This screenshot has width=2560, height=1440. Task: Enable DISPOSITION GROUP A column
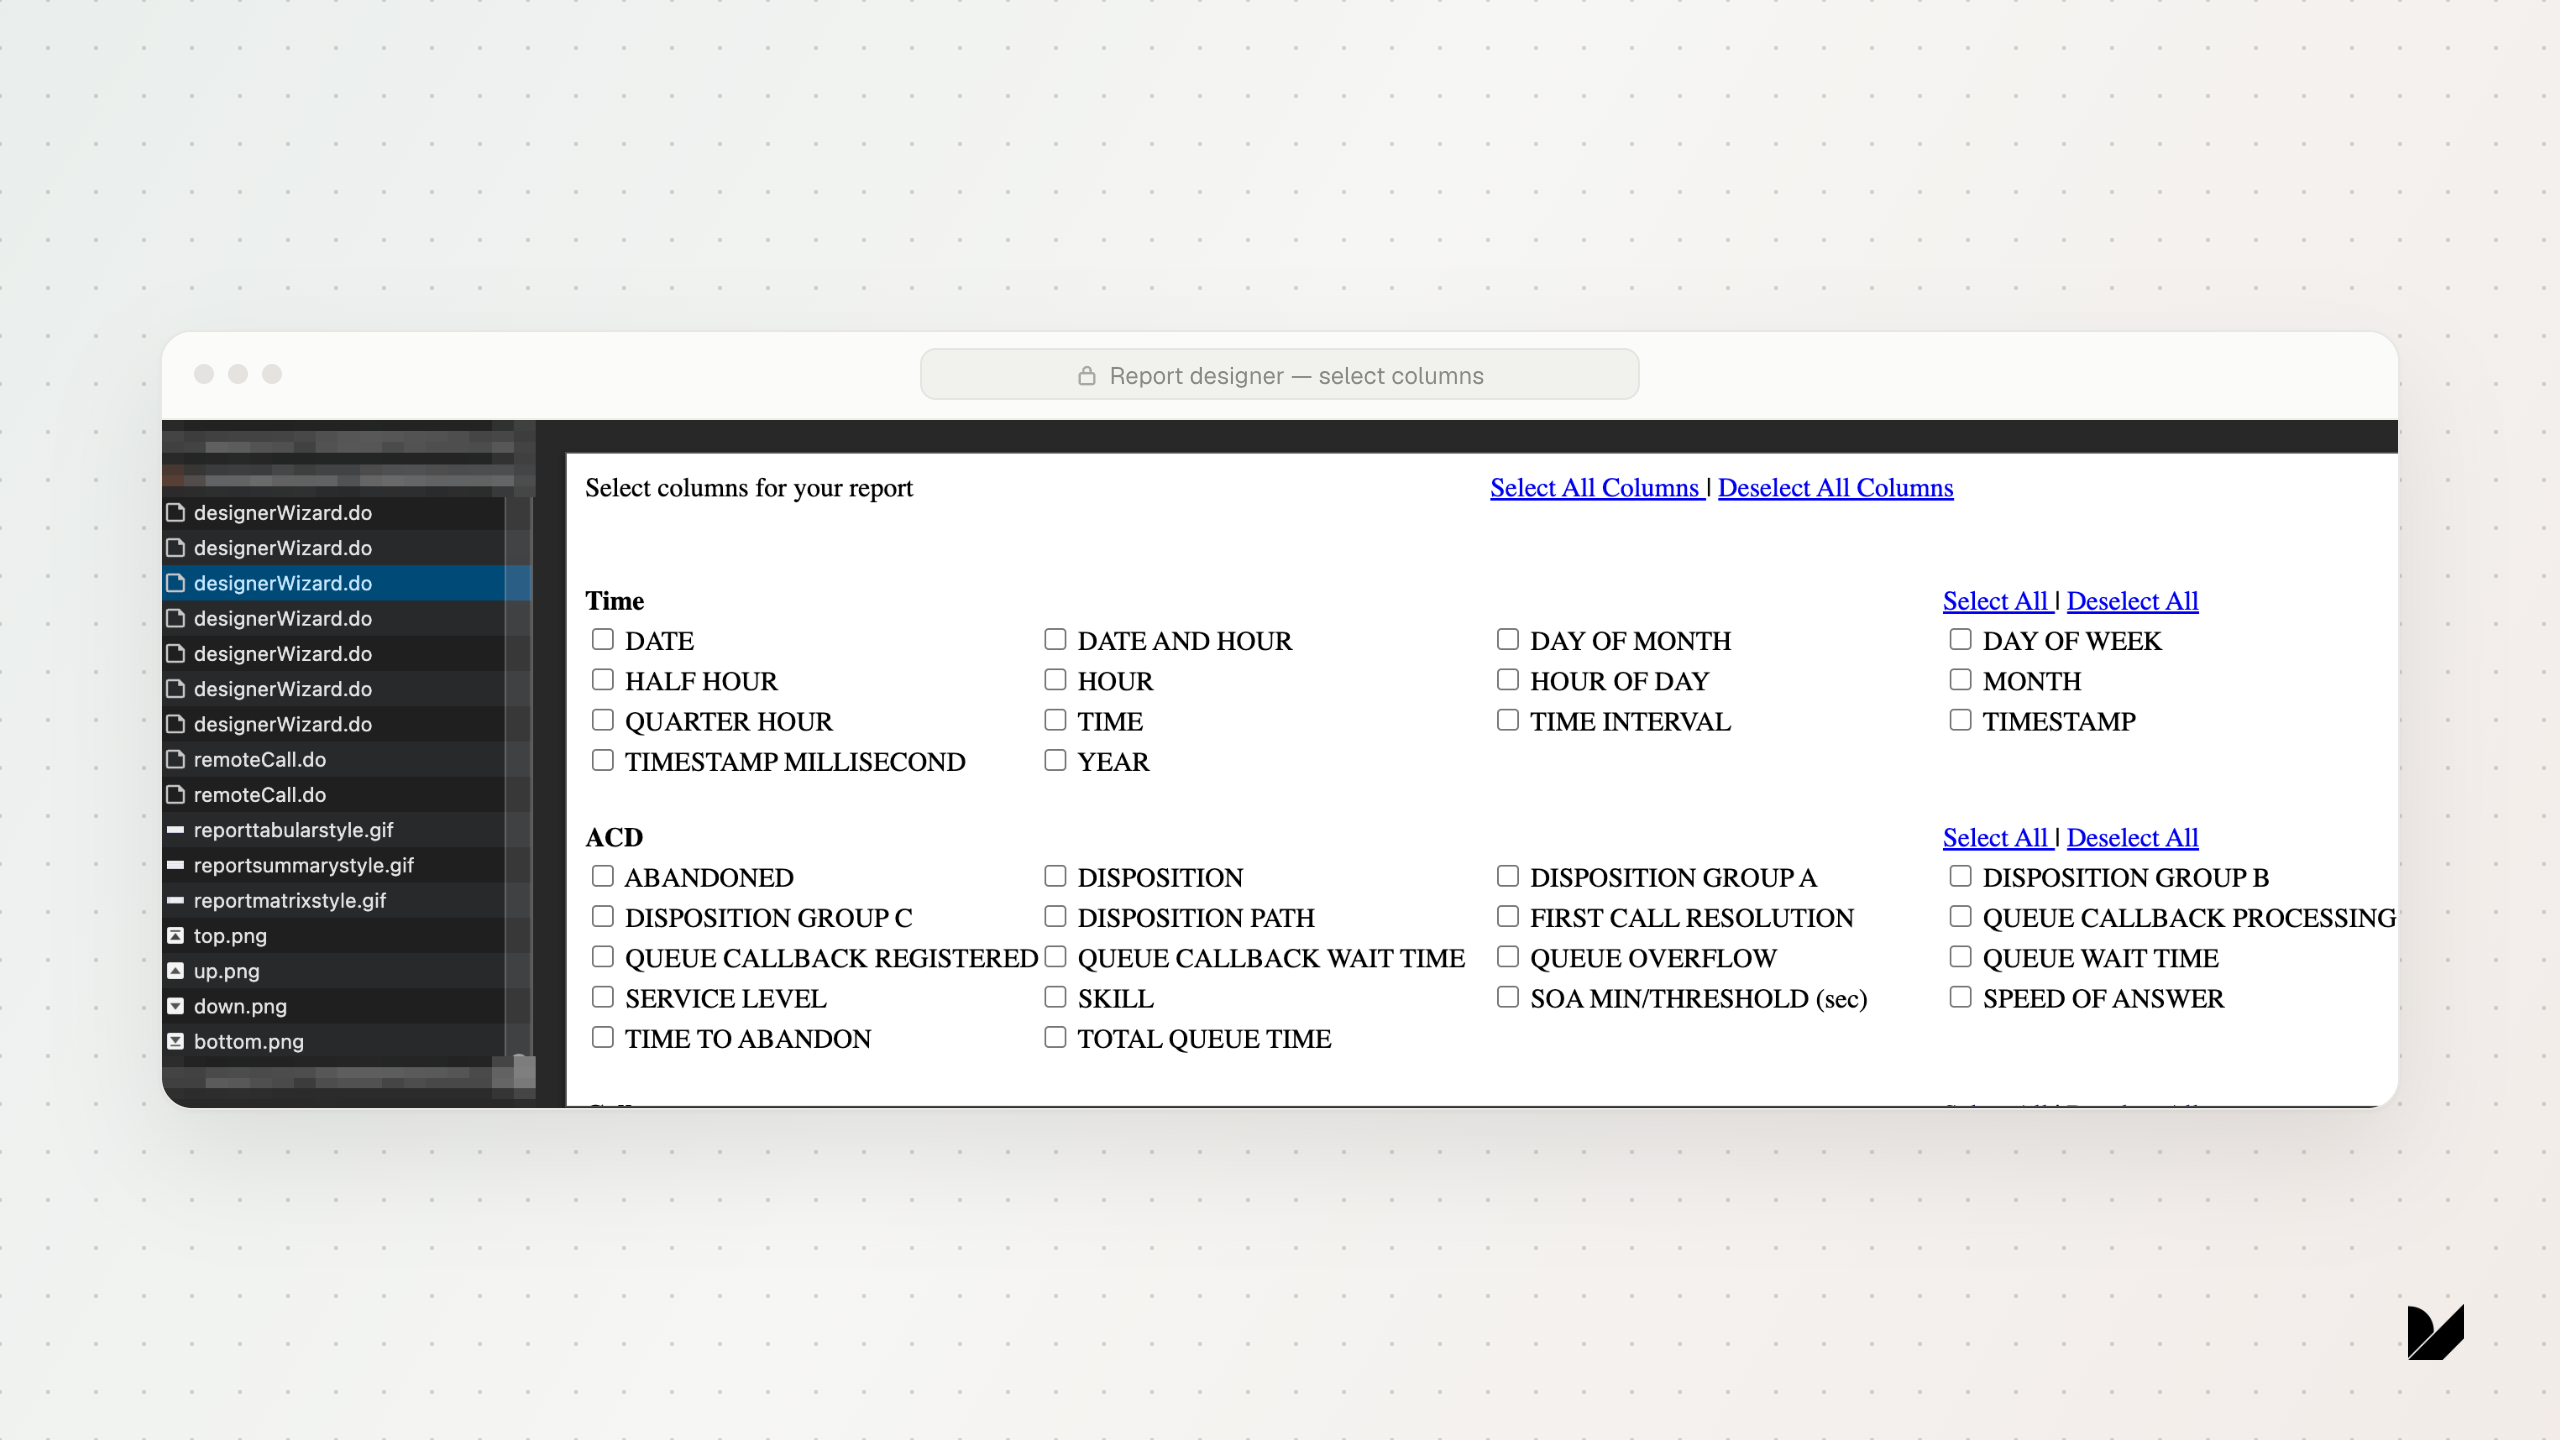coord(1508,876)
